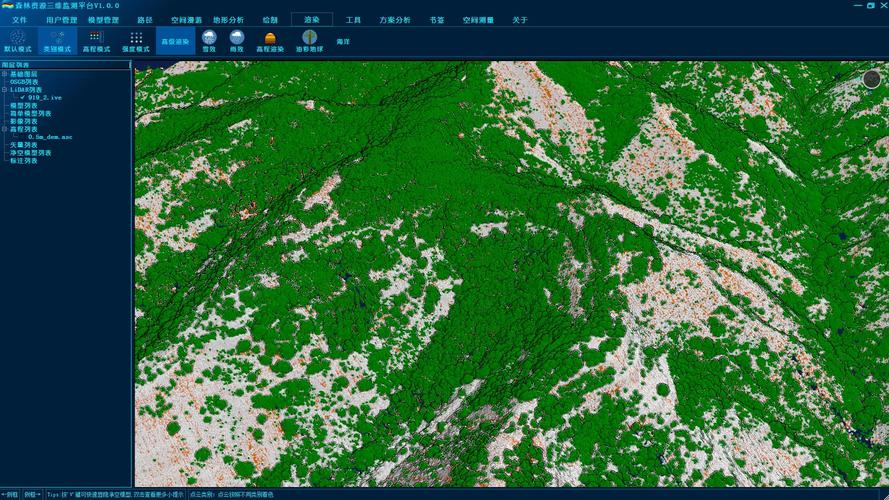Image resolution: width=889 pixels, height=500 pixels.
Task: Choose the 强度模式 intensity mode icon
Action: pos(135,40)
